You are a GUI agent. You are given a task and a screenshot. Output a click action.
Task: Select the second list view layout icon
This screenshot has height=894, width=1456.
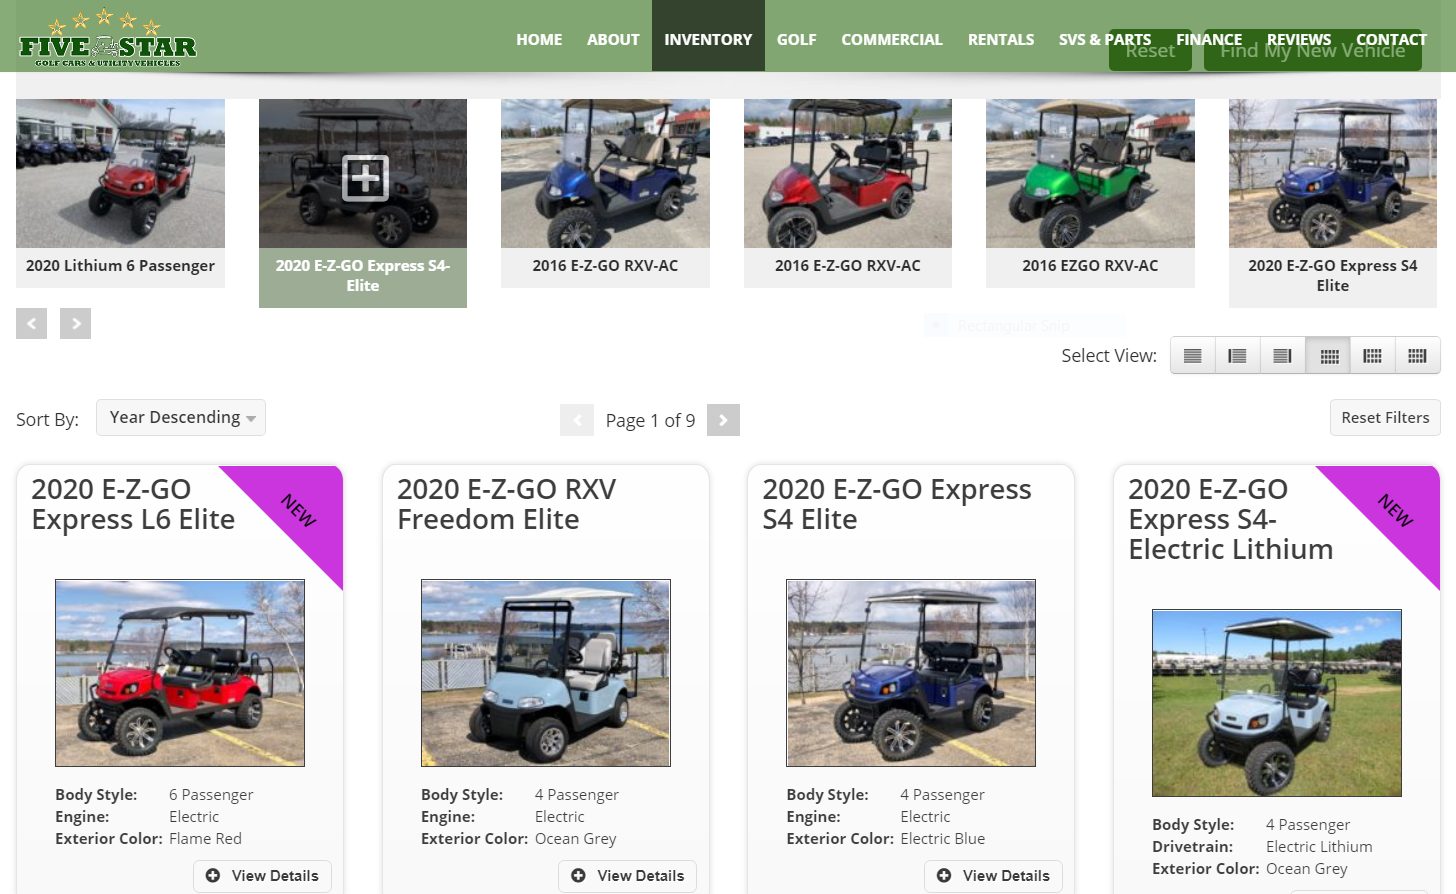tap(1237, 356)
